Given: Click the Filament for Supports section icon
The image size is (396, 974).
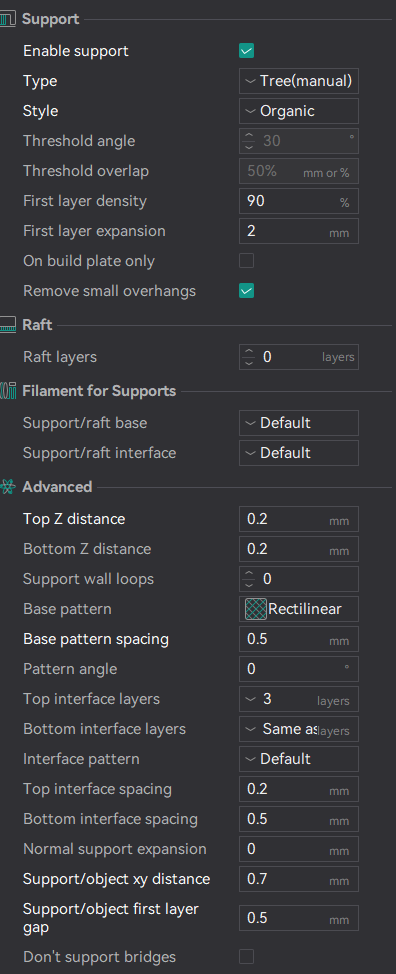Looking at the screenshot, I should [x=7, y=391].
